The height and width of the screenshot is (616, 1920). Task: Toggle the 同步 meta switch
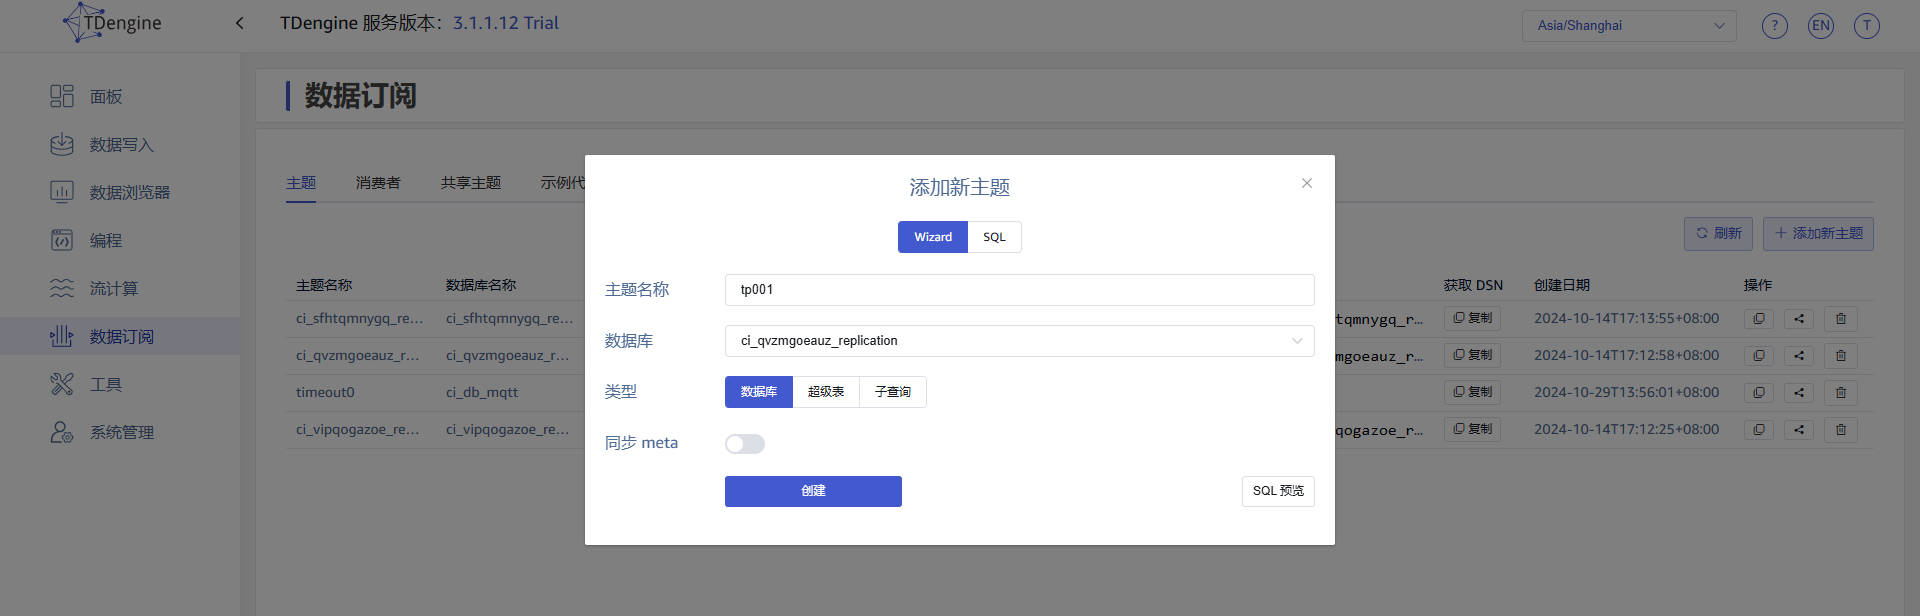[745, 444]
